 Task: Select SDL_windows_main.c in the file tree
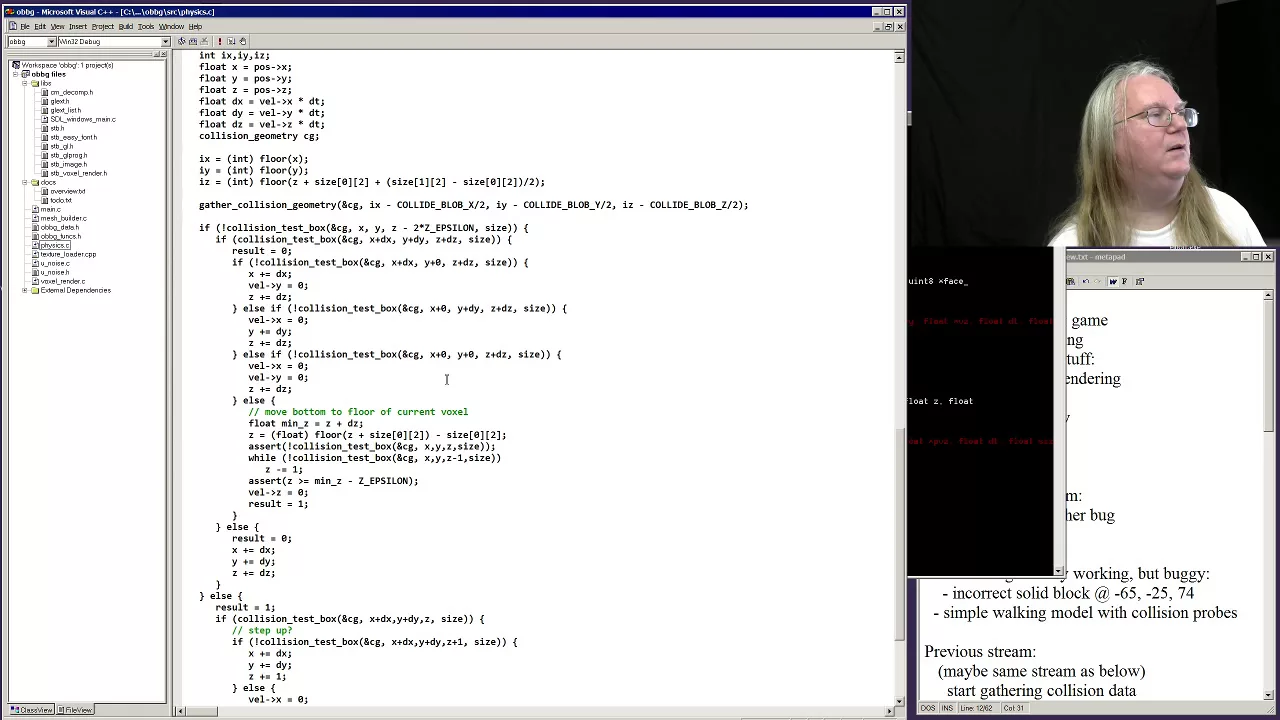[x=83, y=119]
